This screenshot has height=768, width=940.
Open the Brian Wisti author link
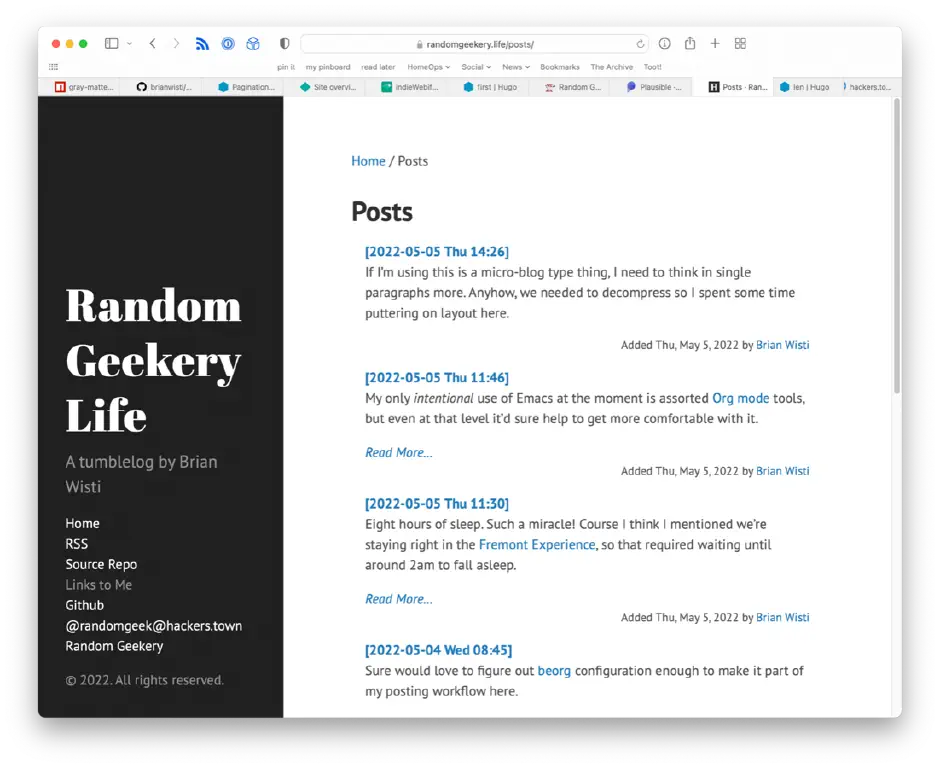[783, 344]
